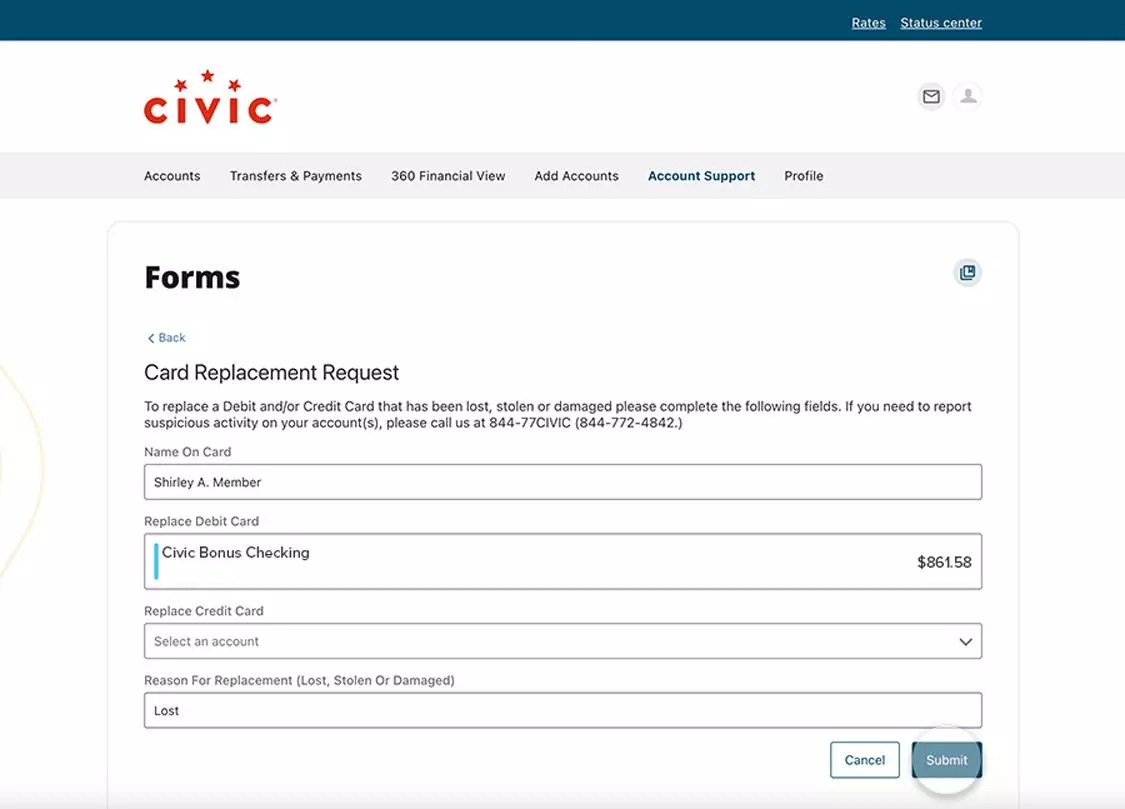Screen dimensions: 1125x809
Task: Click the user profile avatar icon
Action: coord(968,97)
